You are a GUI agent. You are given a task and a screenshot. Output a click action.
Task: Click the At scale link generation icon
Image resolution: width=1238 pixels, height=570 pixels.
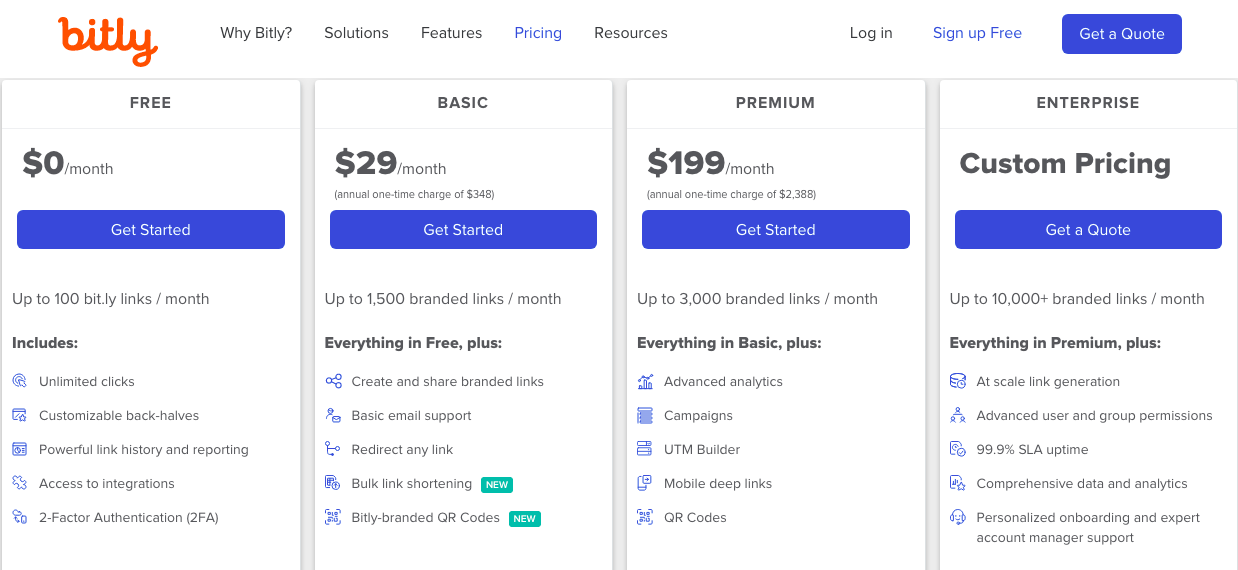point(958,381)
